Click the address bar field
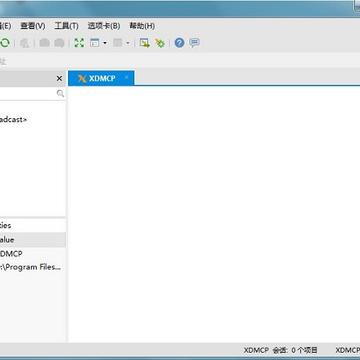The image size is (360, 360). point(180,61)
